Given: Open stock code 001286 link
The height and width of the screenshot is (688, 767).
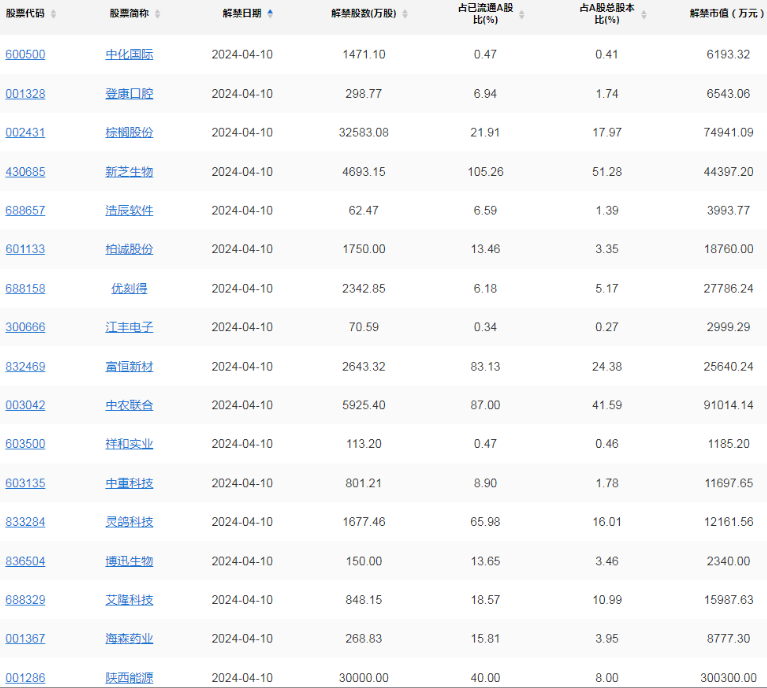Looking at the screenshot, I should (x=25, y=678).
